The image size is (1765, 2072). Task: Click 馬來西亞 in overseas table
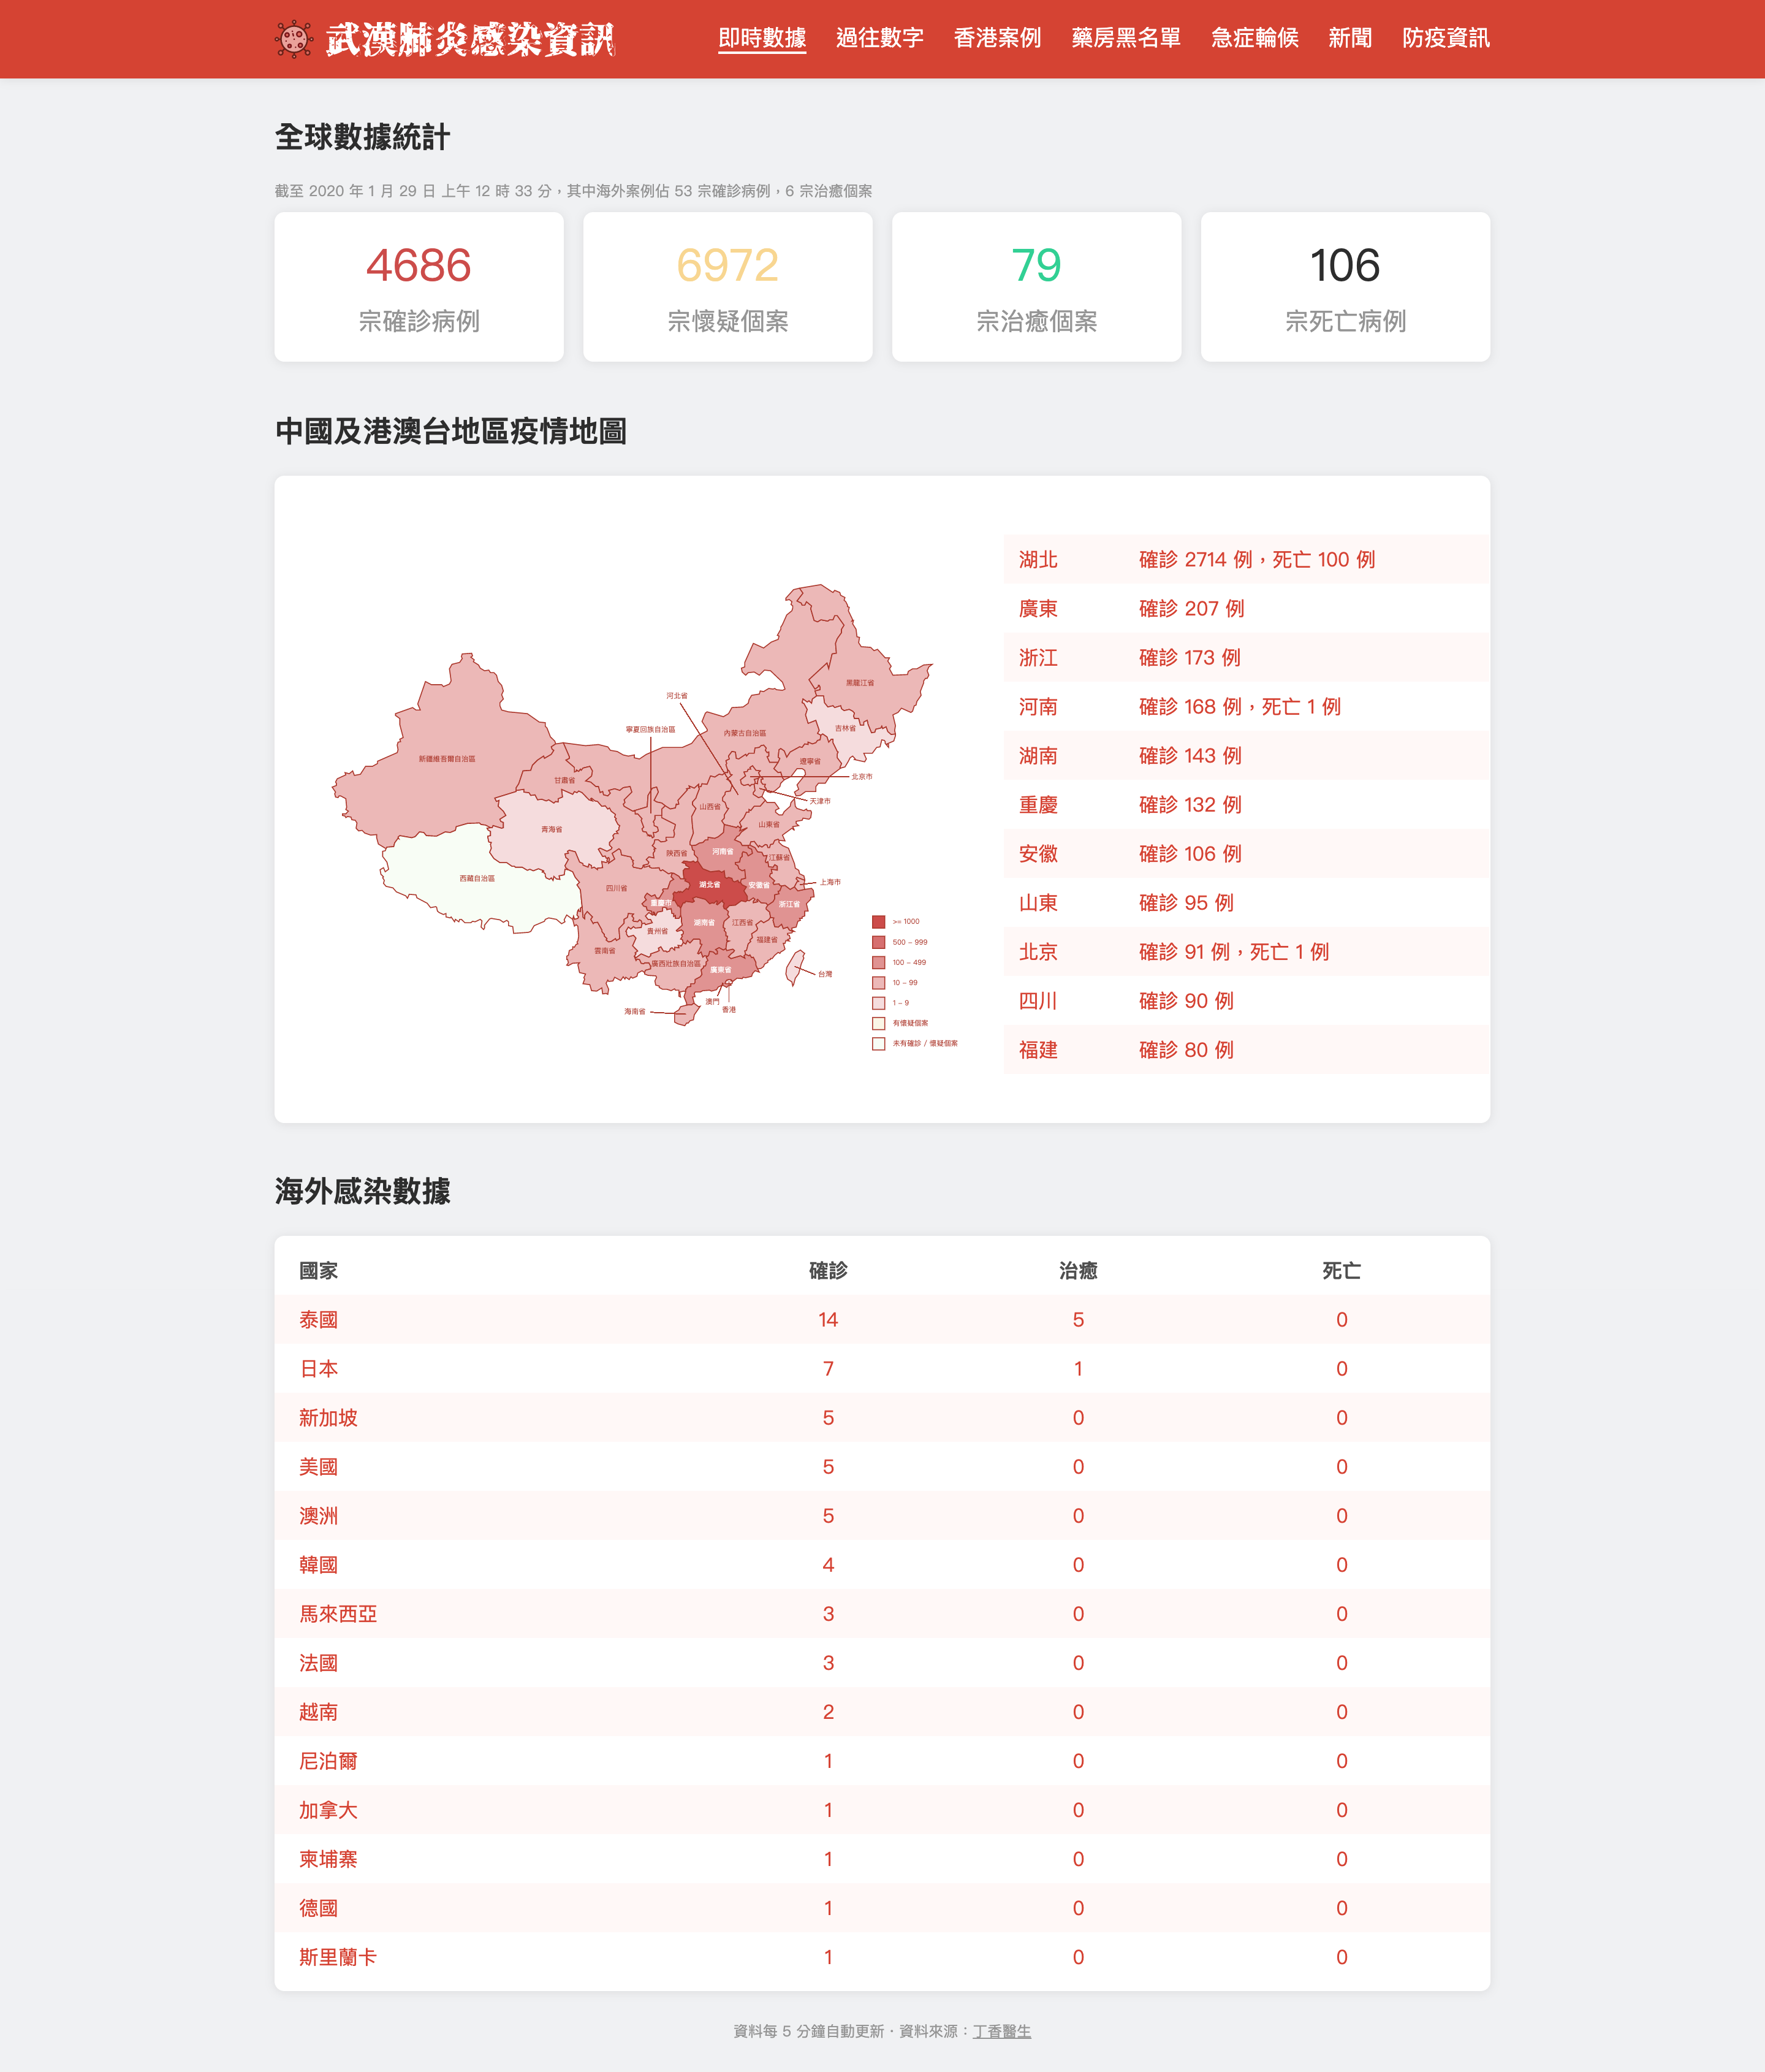pos(338,1614)
